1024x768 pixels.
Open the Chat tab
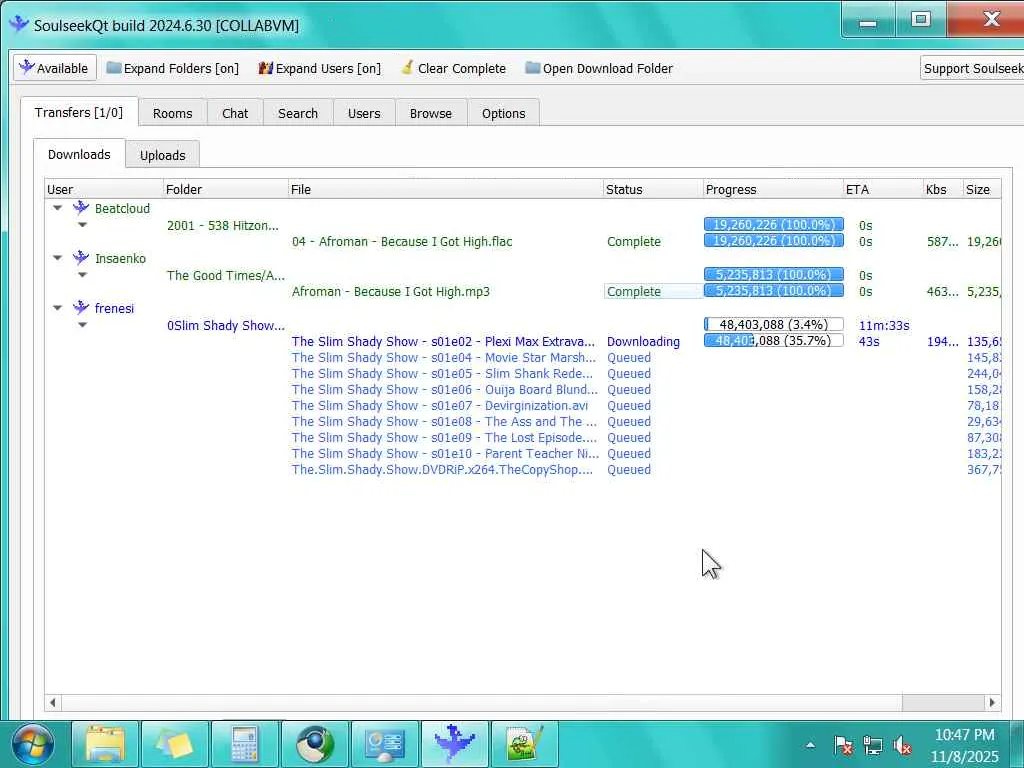click(x=235, y=113)
